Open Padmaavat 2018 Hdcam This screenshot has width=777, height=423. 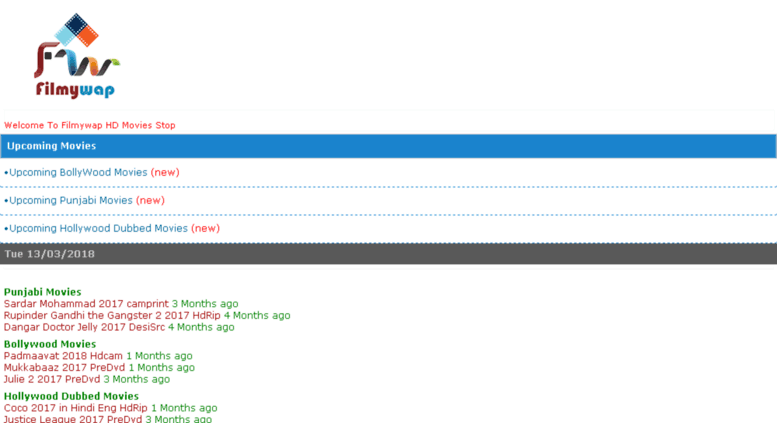click(x=63, y=356)
